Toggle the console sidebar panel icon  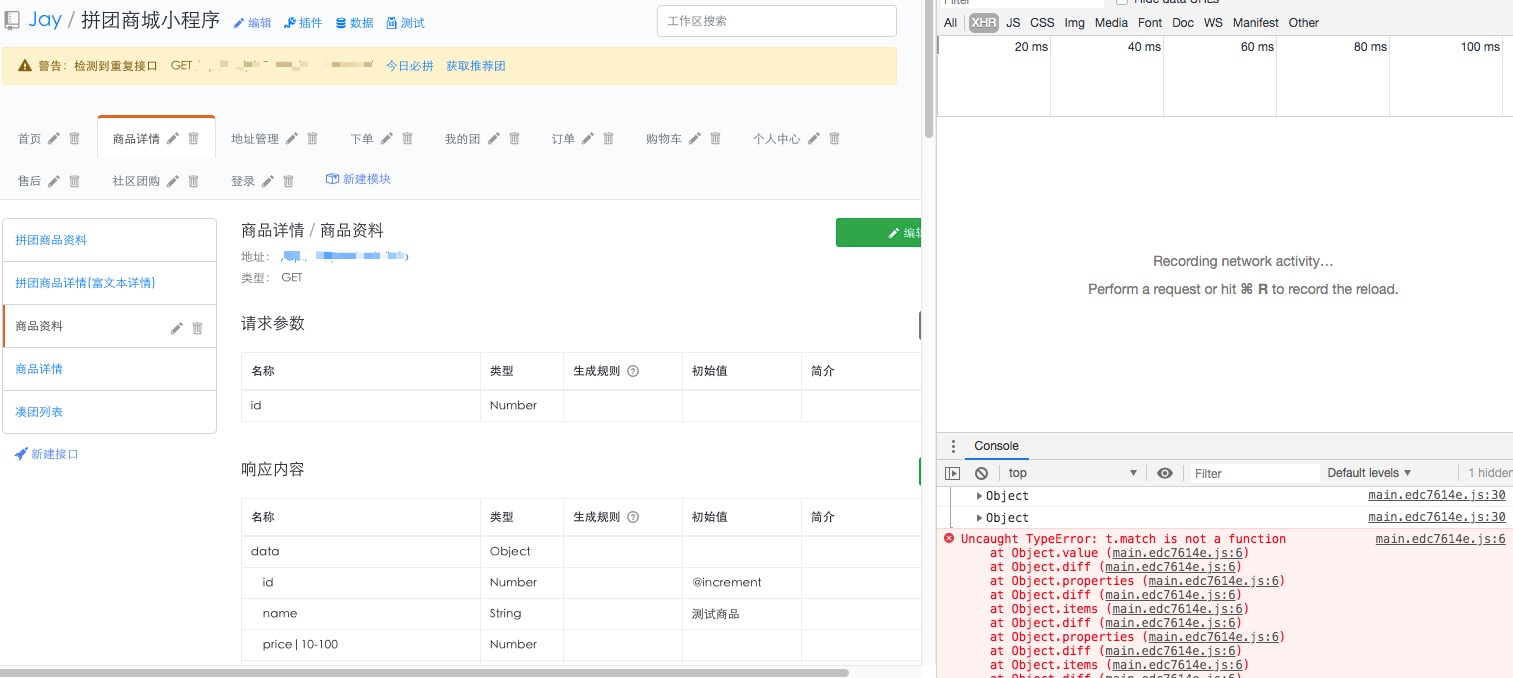(952, 473)
